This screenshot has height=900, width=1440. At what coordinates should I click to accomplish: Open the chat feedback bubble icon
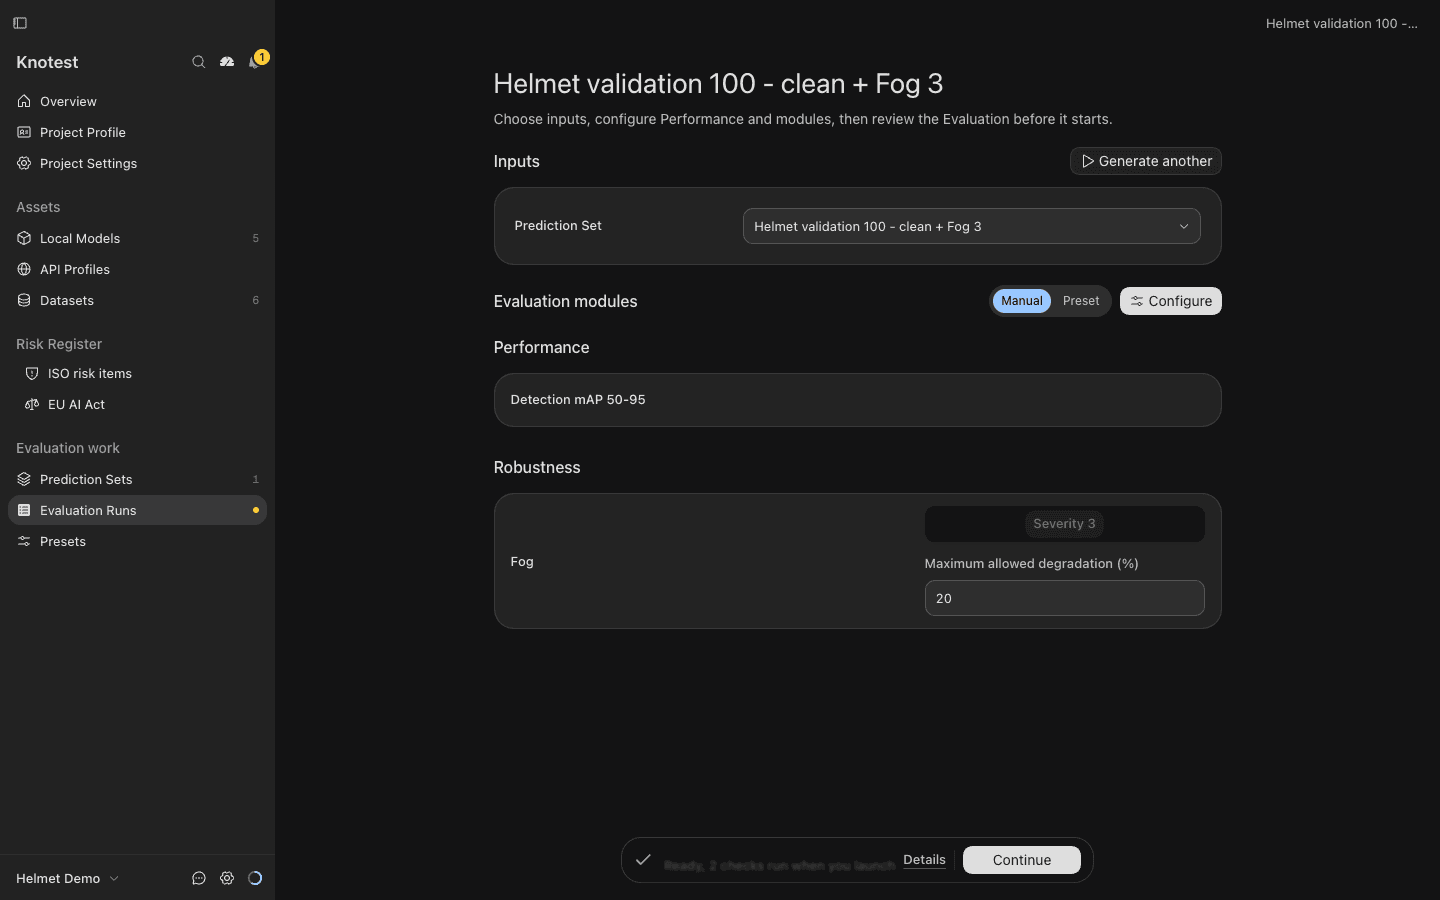[199, 878]
